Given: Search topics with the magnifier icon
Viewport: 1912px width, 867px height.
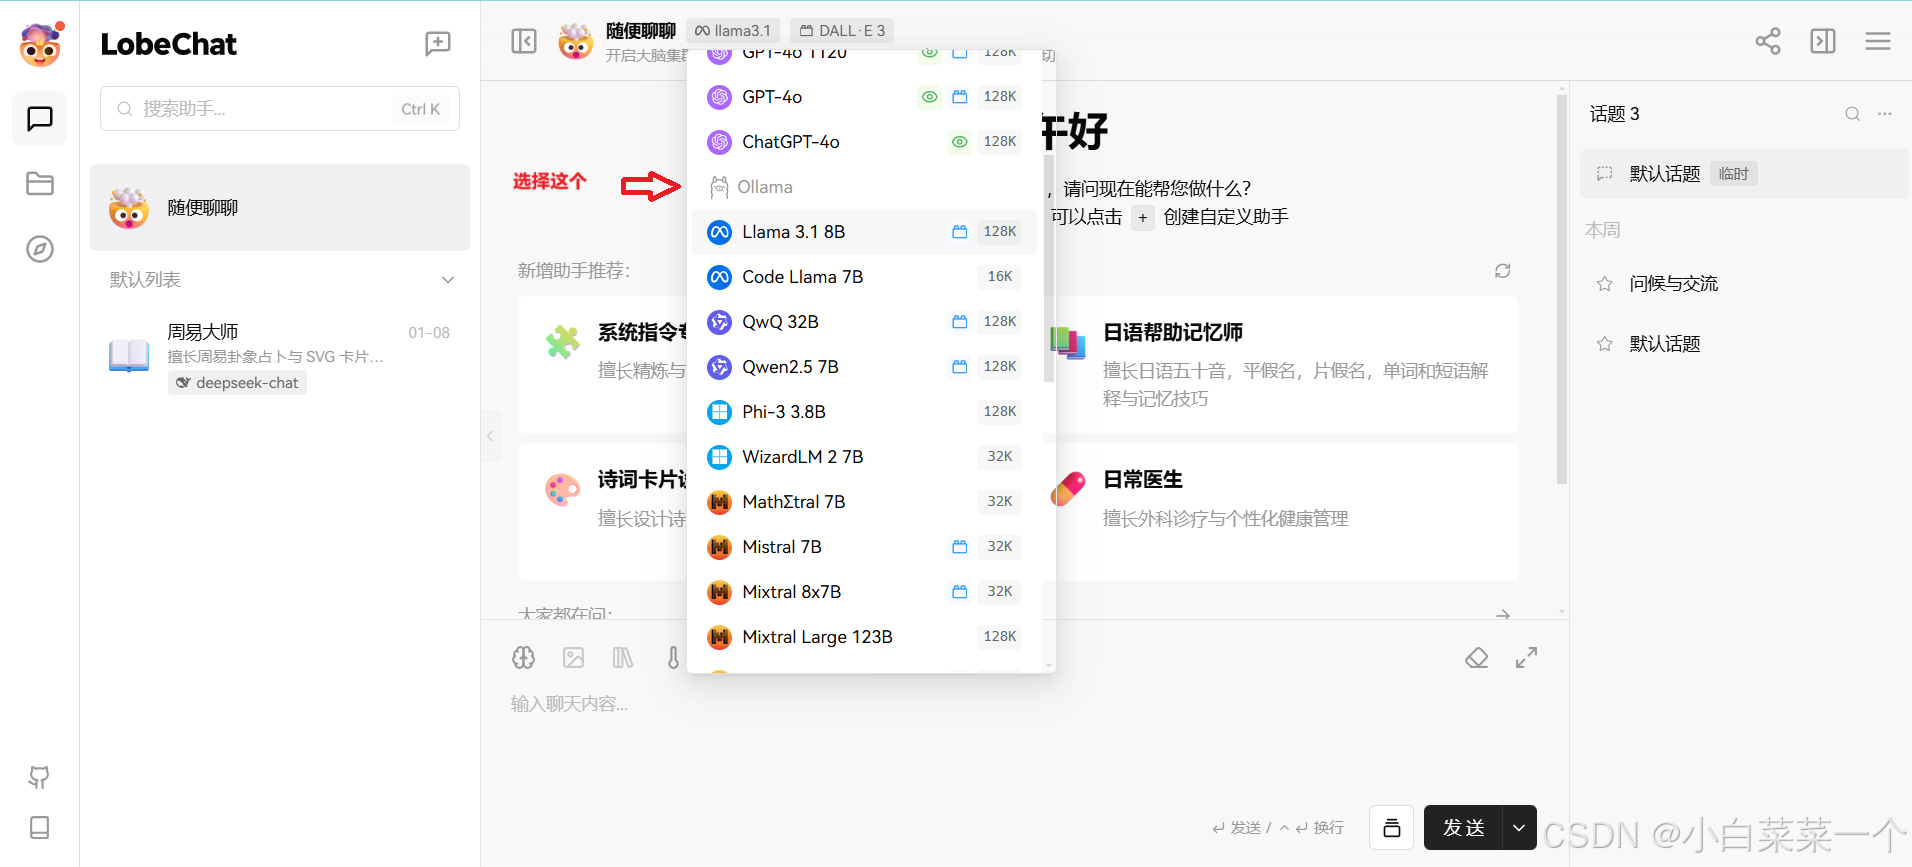Looking at the screenshot, I should [x=1853, y=114].
